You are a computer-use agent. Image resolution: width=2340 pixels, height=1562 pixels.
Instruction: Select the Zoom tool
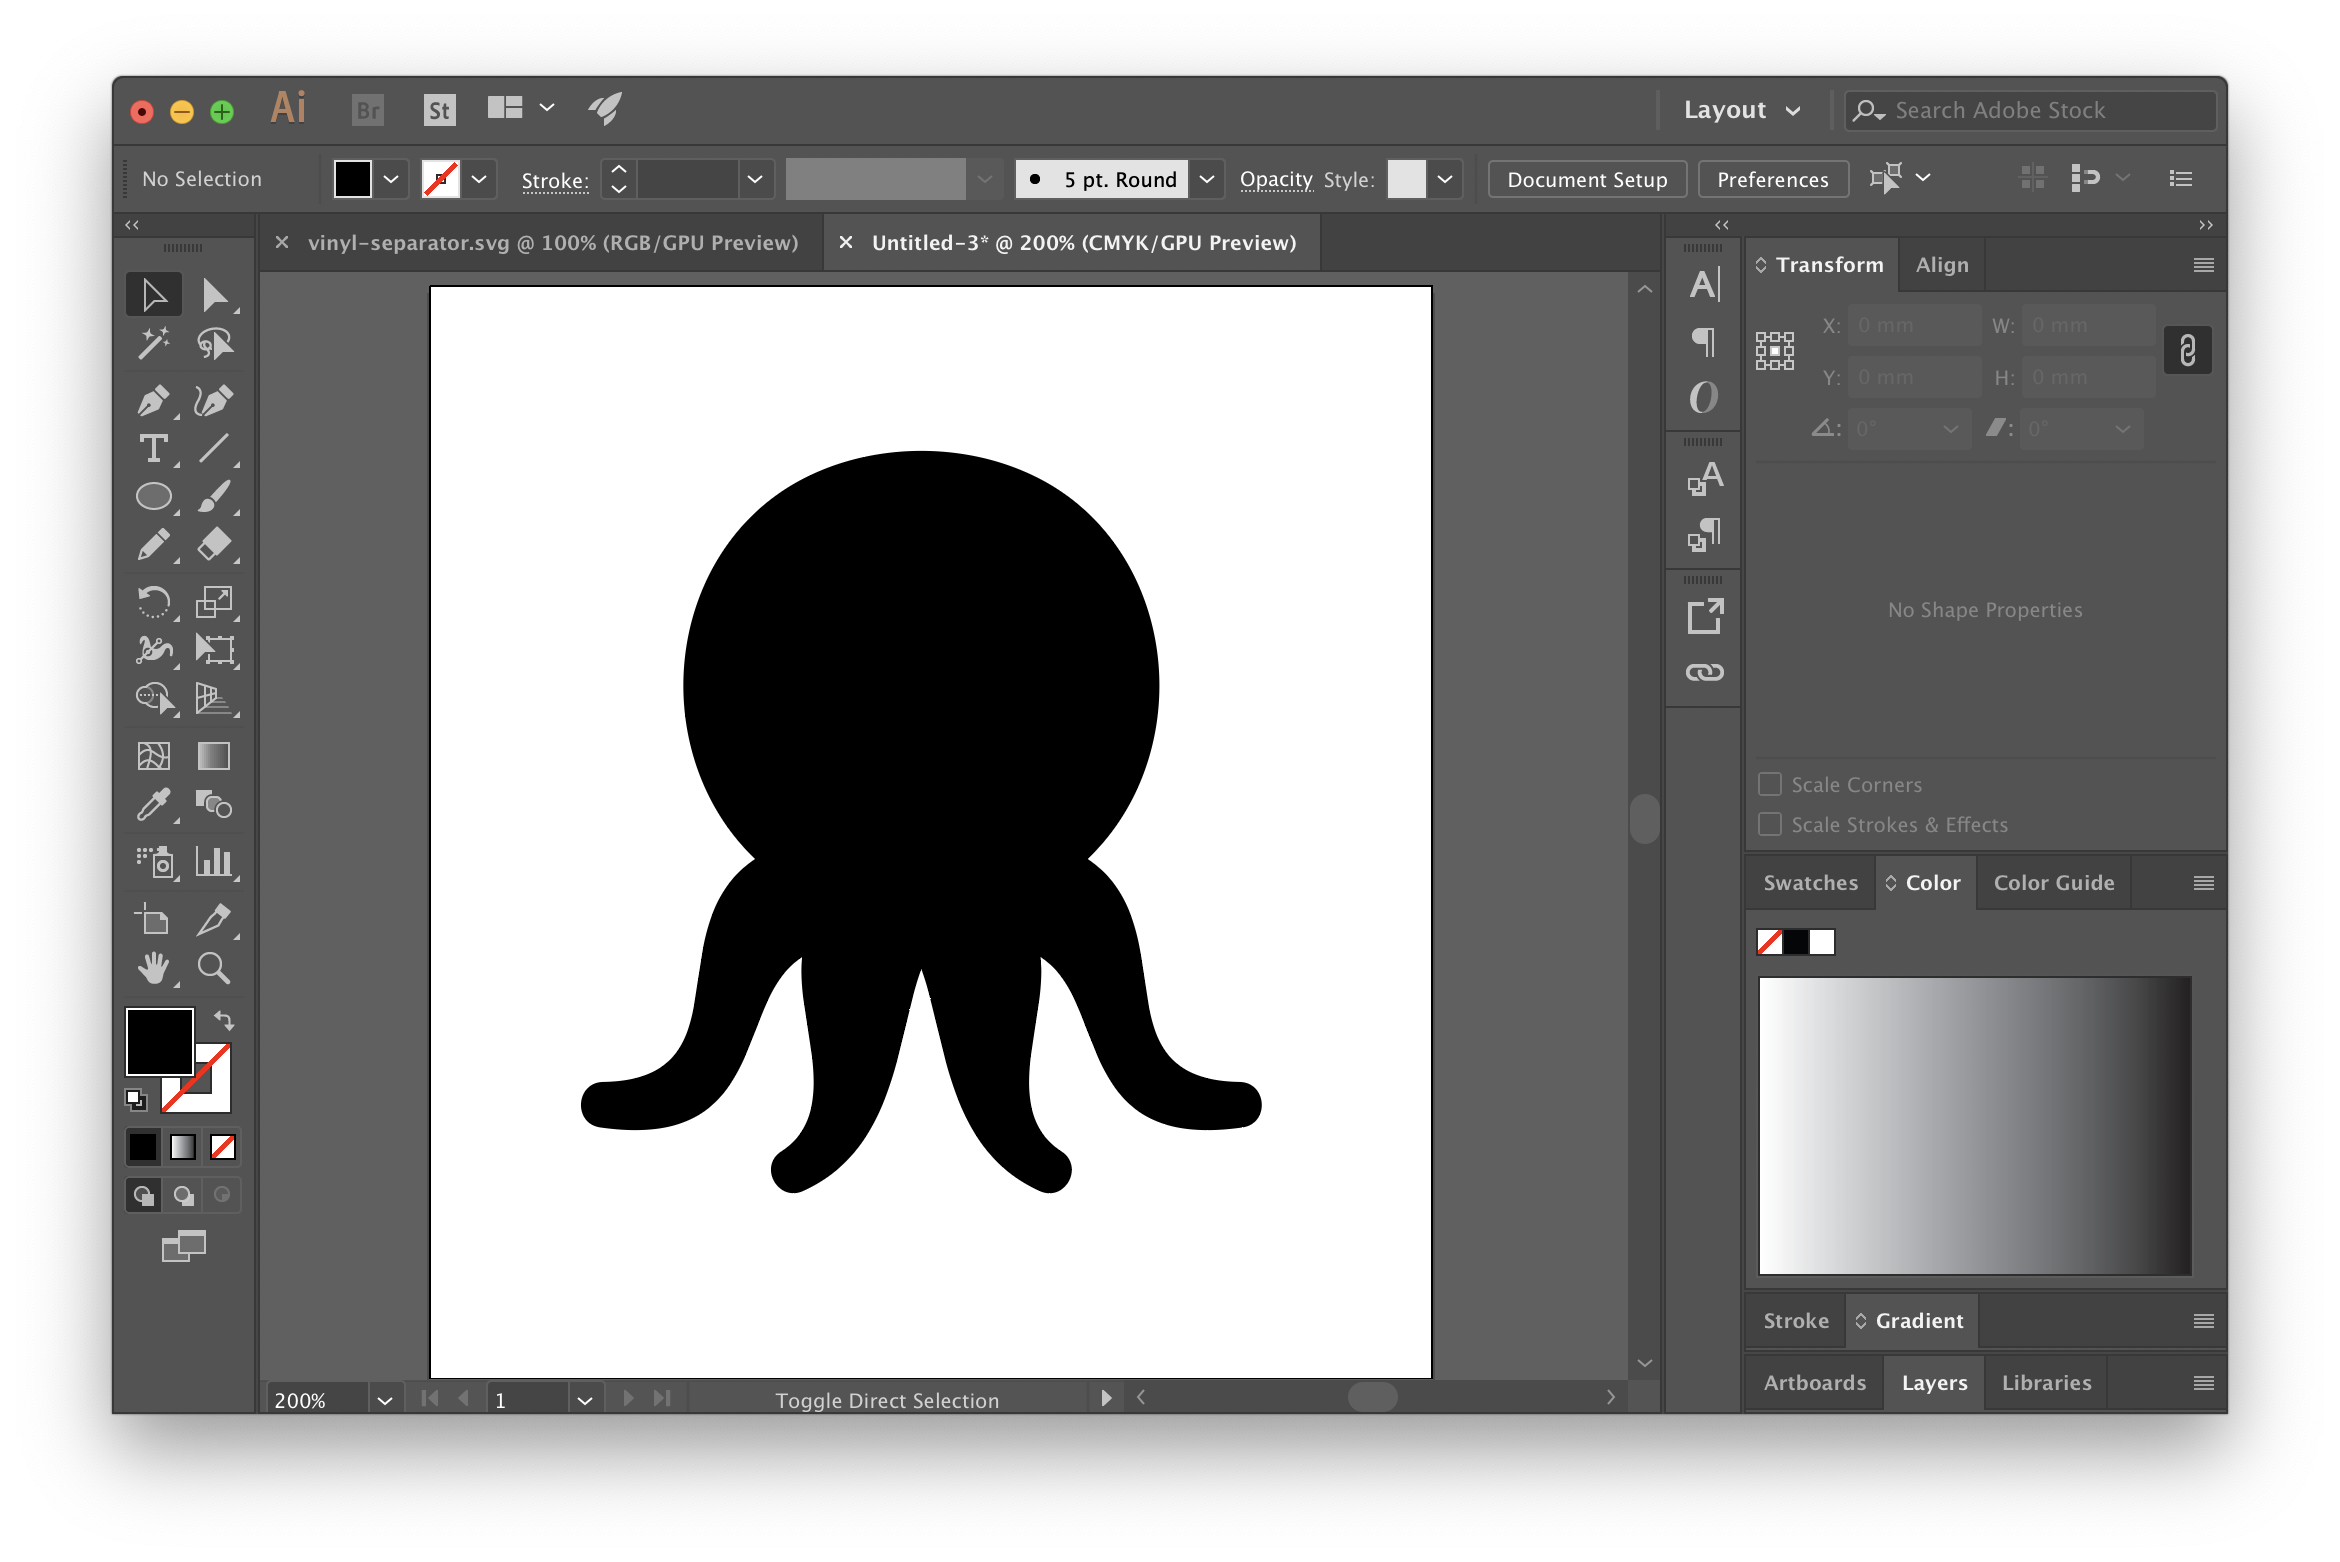click(x=214, y=968)
